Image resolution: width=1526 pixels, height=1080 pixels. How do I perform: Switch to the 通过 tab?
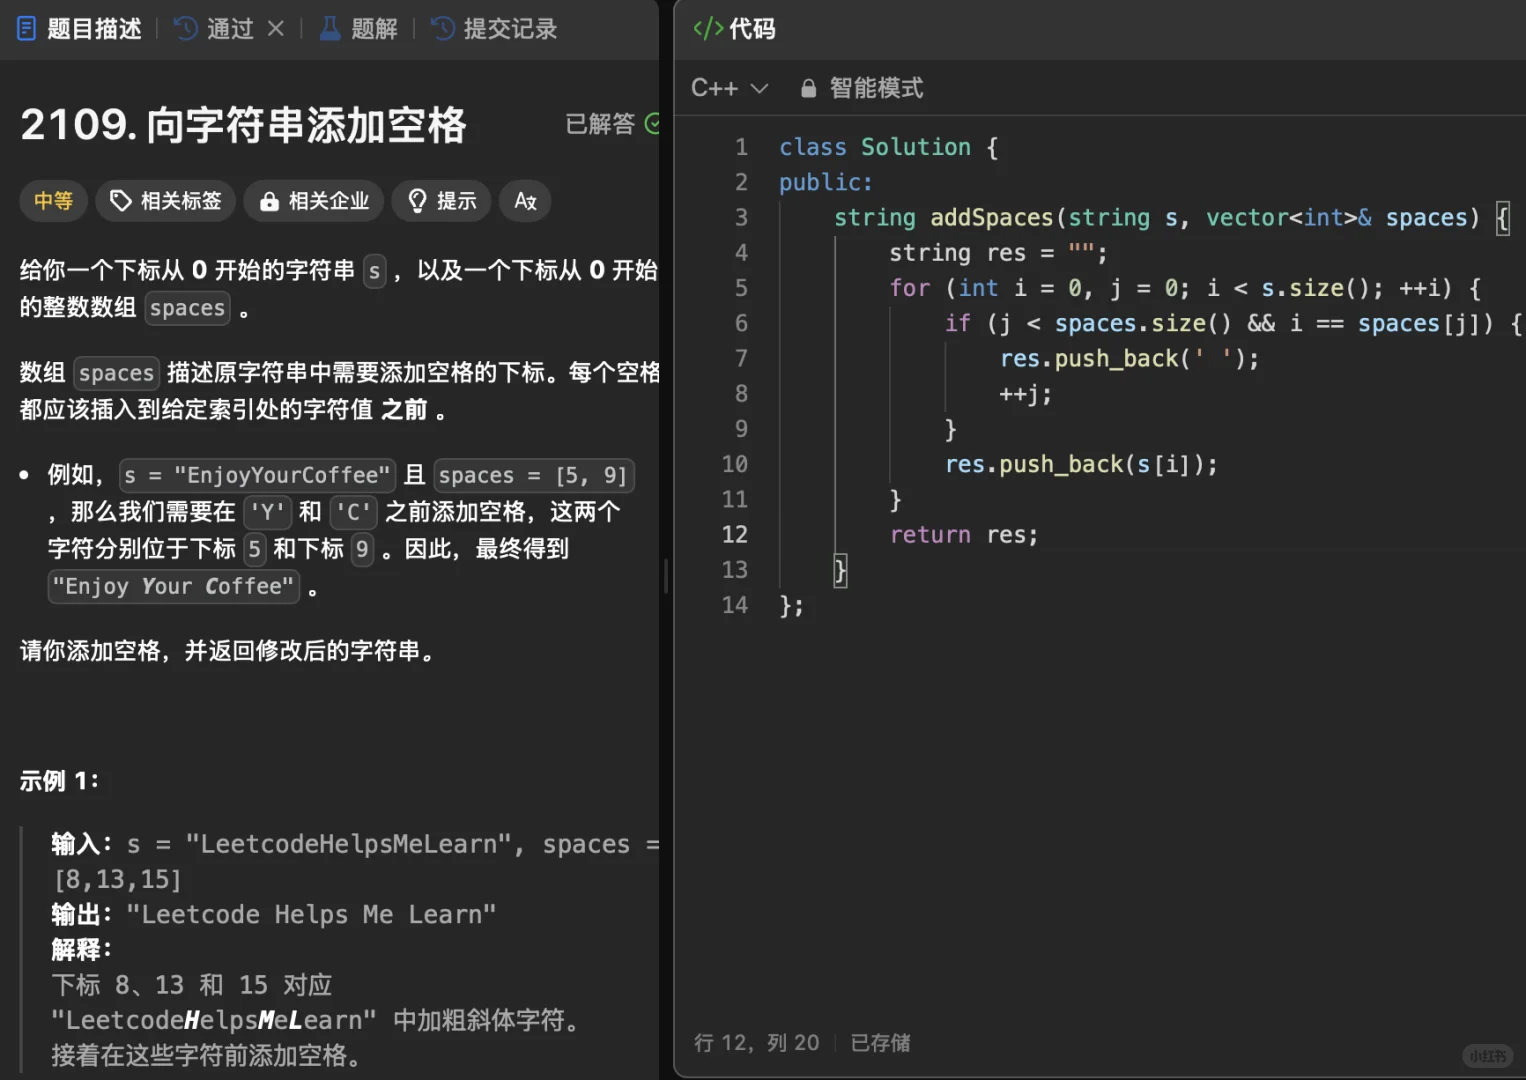[x=215, y=29]
